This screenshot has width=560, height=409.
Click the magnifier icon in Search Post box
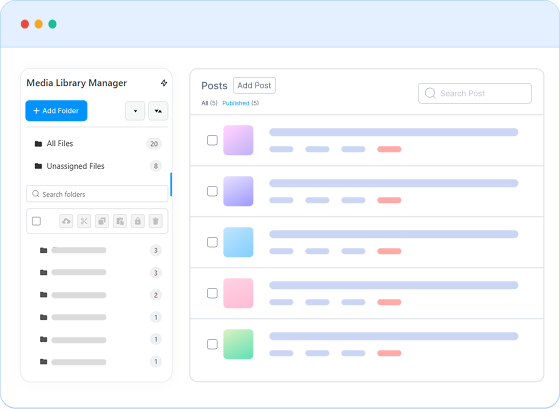pos(430,93)
